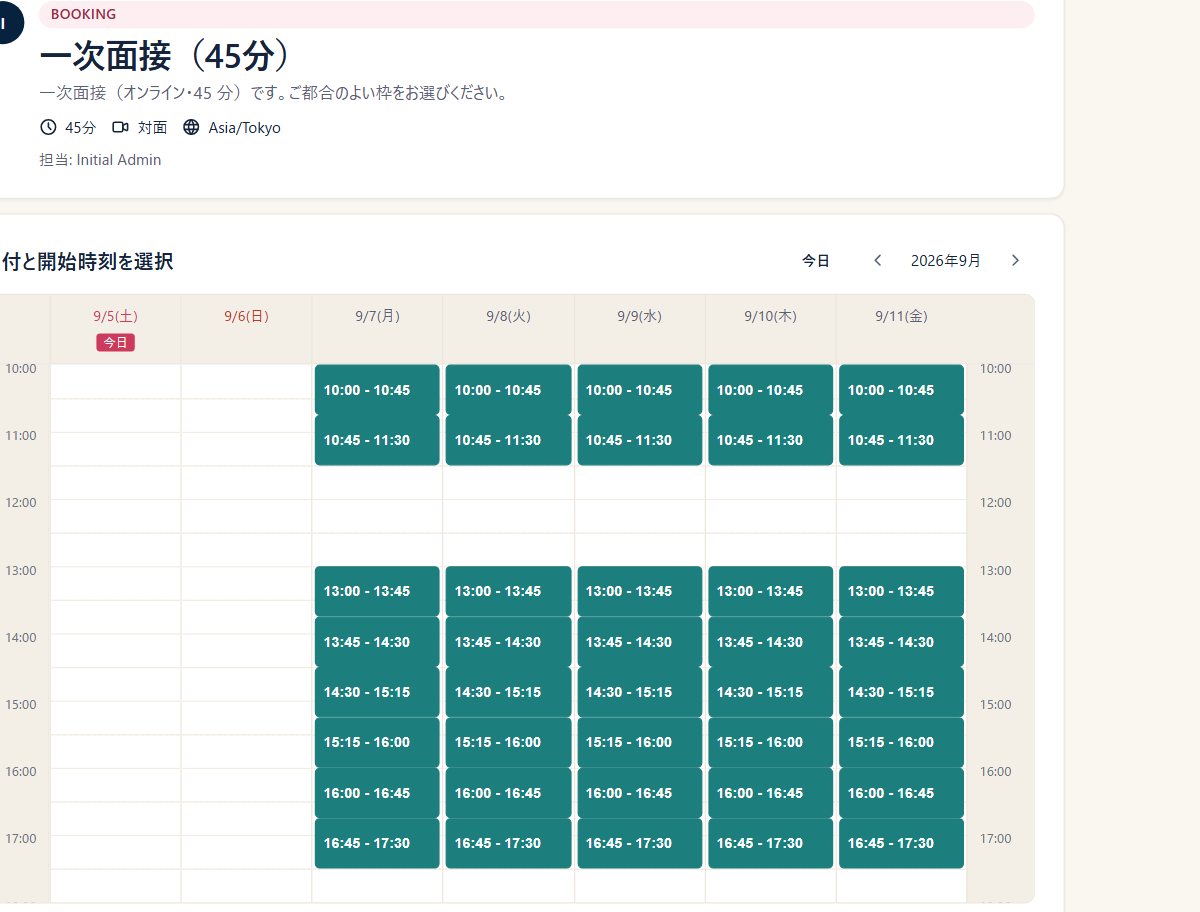This screenshot has width=1200, height=912.
Task: Click the 対面 meeting type label
Action: tap(152, 128)
